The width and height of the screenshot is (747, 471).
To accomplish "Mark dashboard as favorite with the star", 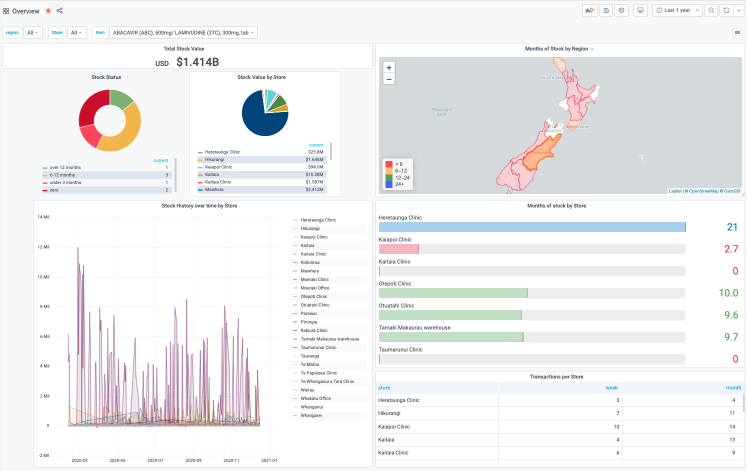I will point(48,10).
